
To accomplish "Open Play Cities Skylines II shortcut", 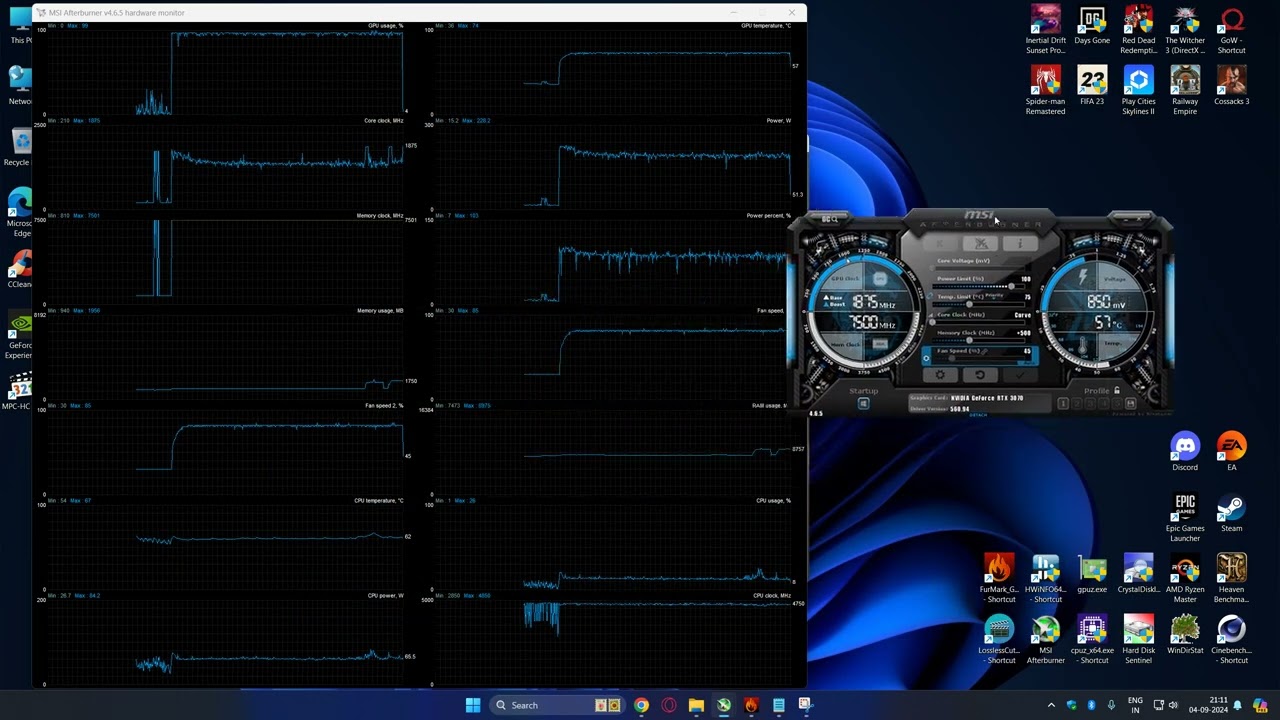I will tap(1138, 92).
